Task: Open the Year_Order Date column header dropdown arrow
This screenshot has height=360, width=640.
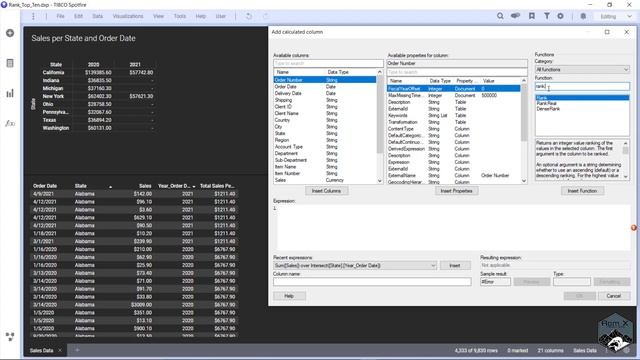Action: [x=194, y=187]
